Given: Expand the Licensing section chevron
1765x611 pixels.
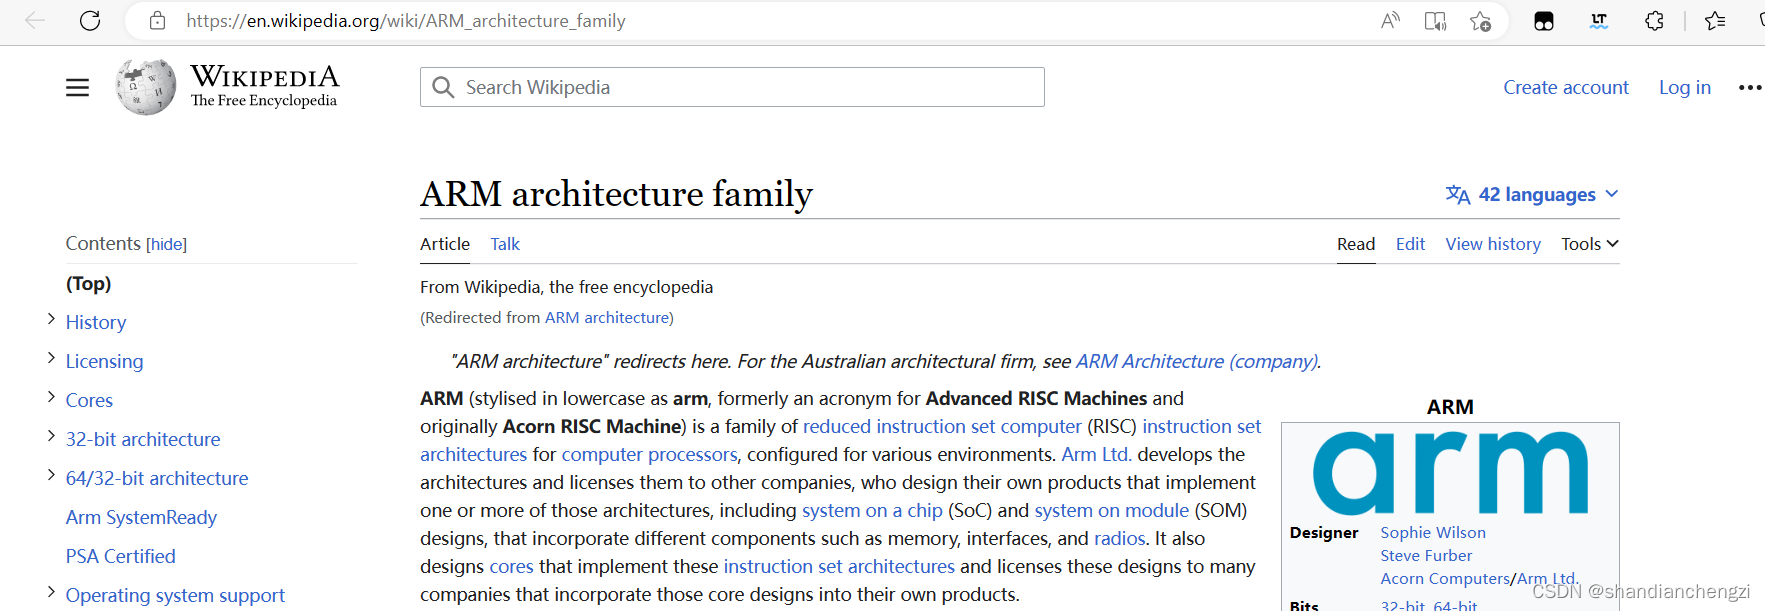Looking at the screenshot, I should click(51, 358).
